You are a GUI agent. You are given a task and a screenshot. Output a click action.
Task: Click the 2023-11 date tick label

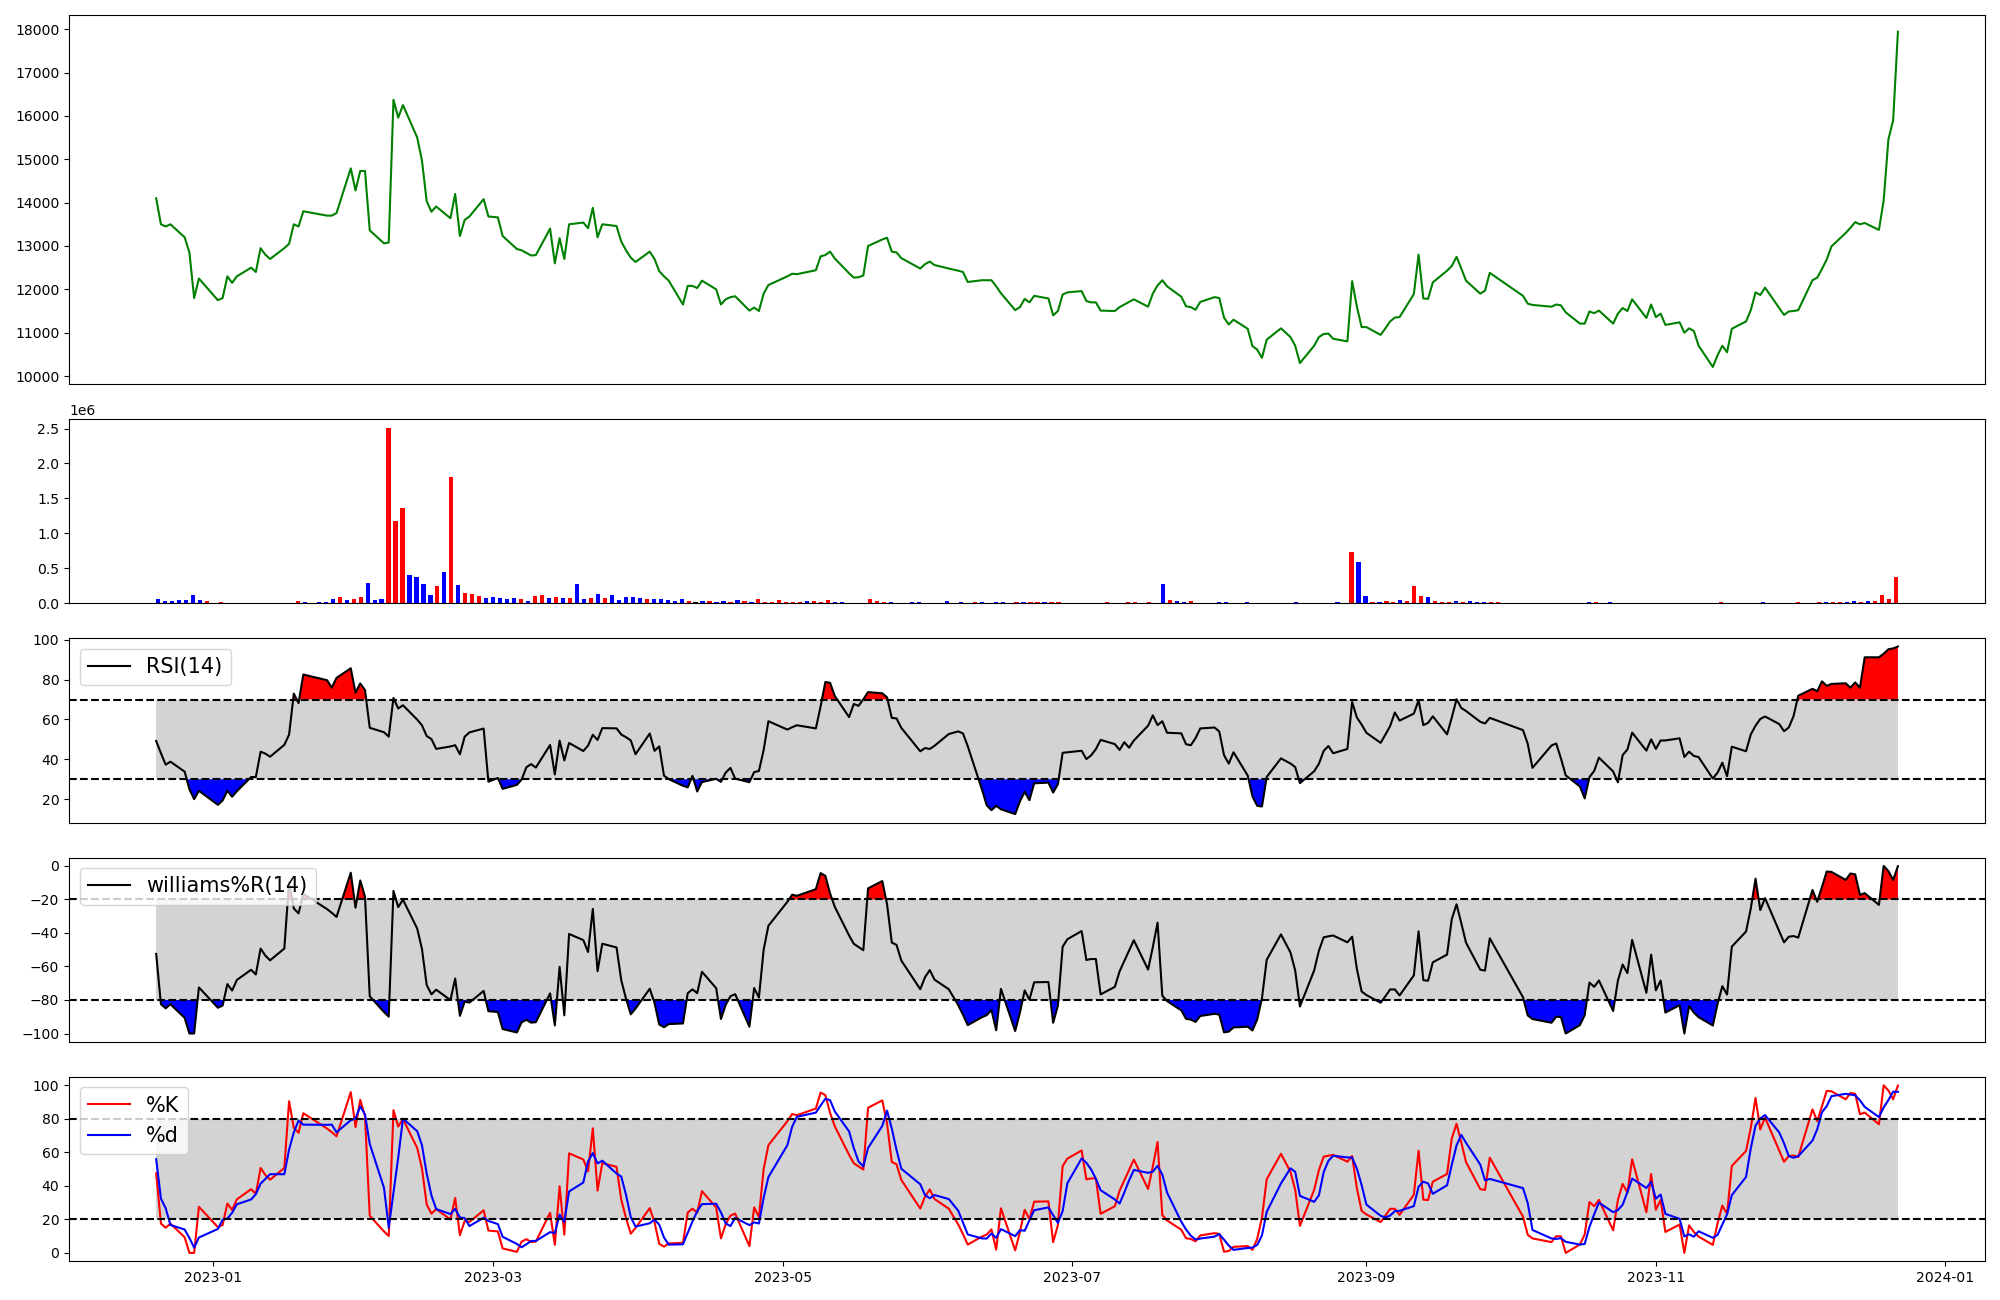(1656, 1277)
